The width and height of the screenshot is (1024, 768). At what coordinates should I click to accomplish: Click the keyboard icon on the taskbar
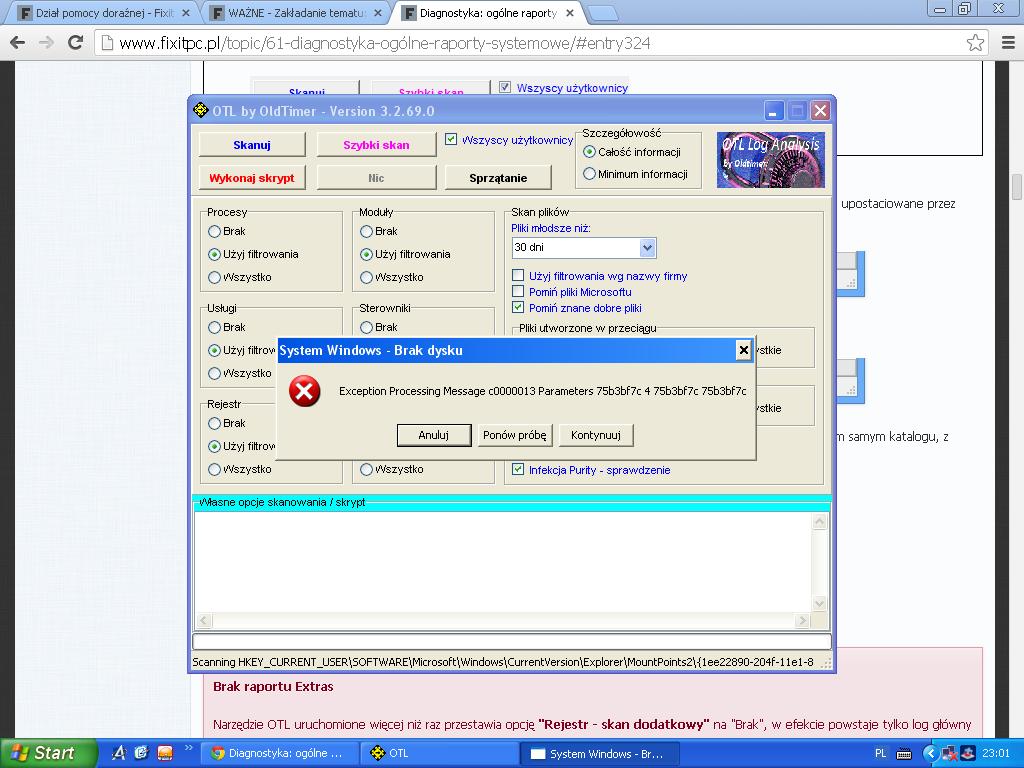904,754
